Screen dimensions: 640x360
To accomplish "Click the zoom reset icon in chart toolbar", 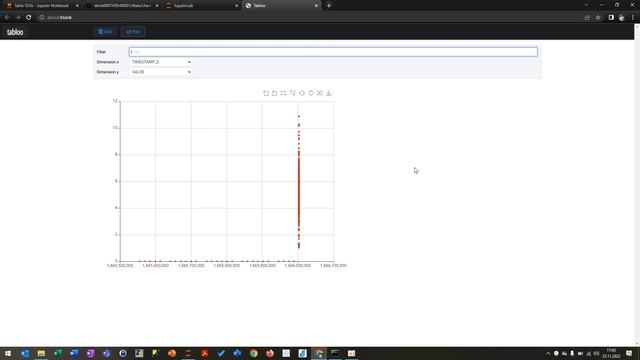I will (274, 93).
